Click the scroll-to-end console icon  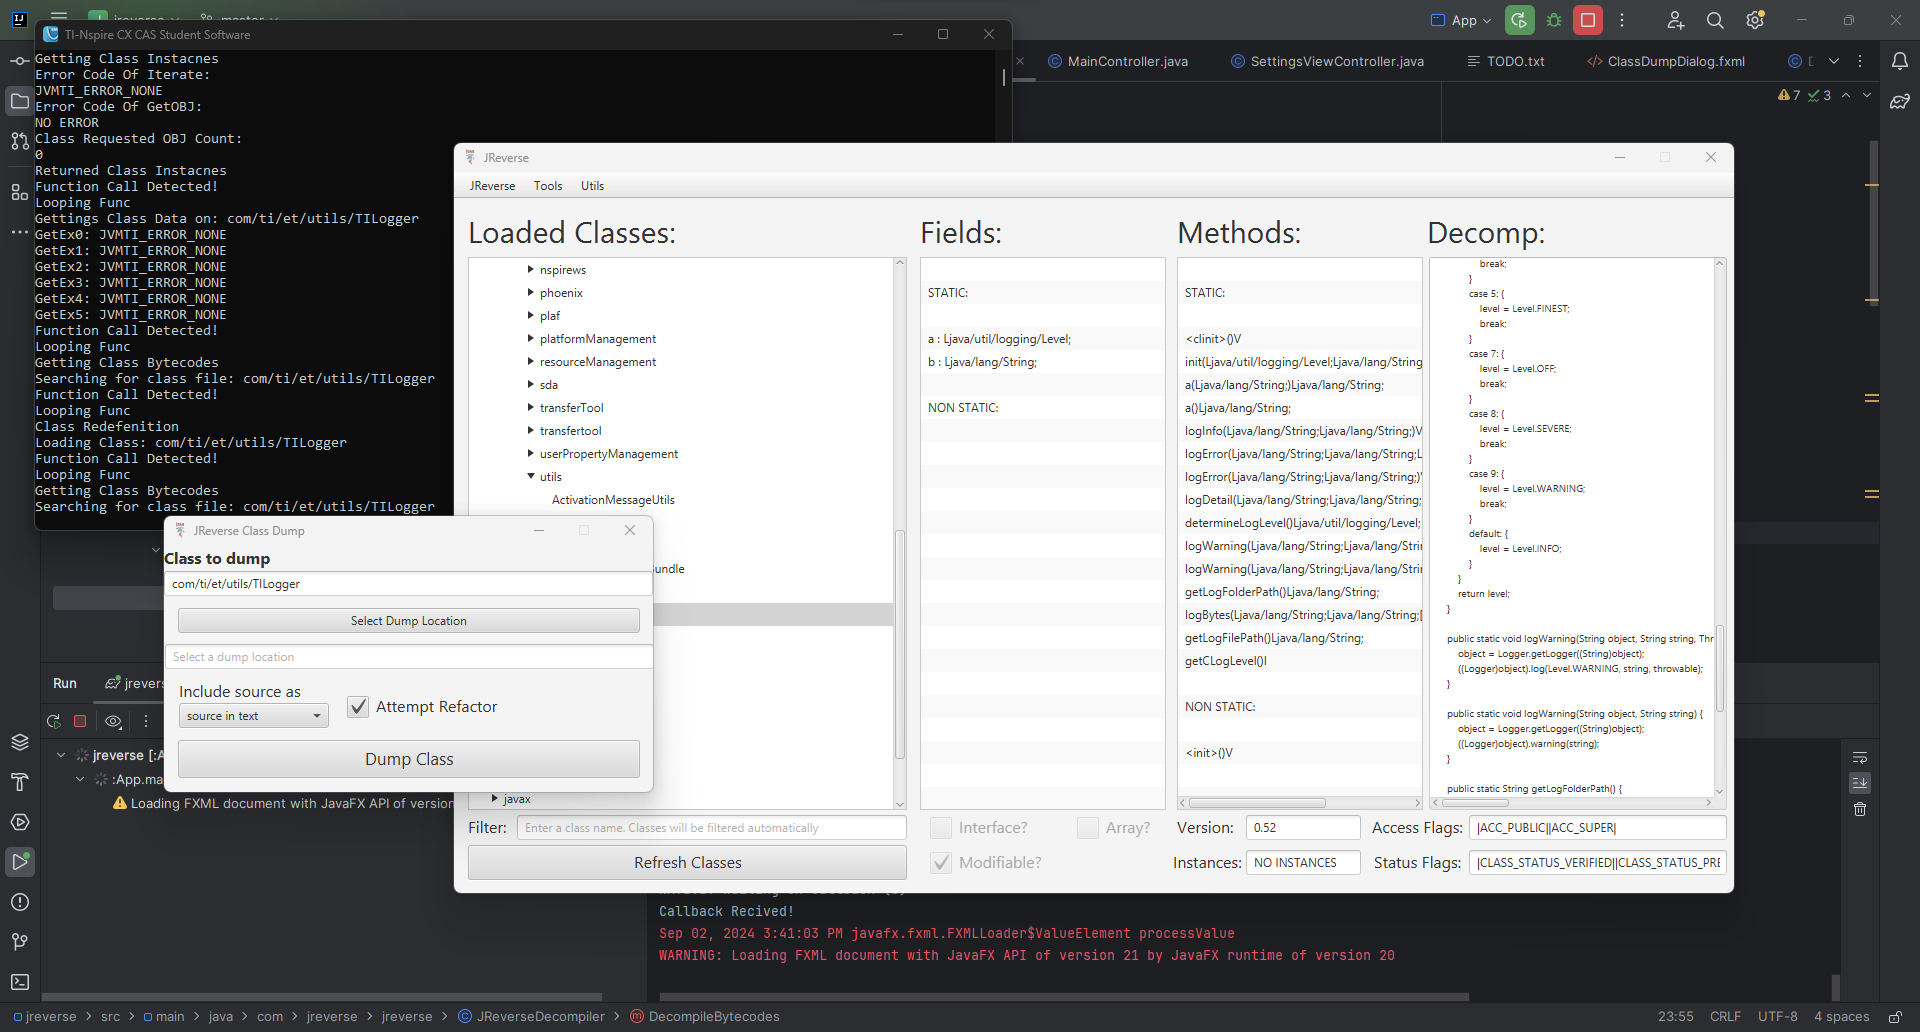pyautogui.click(x=1860, y=783)
